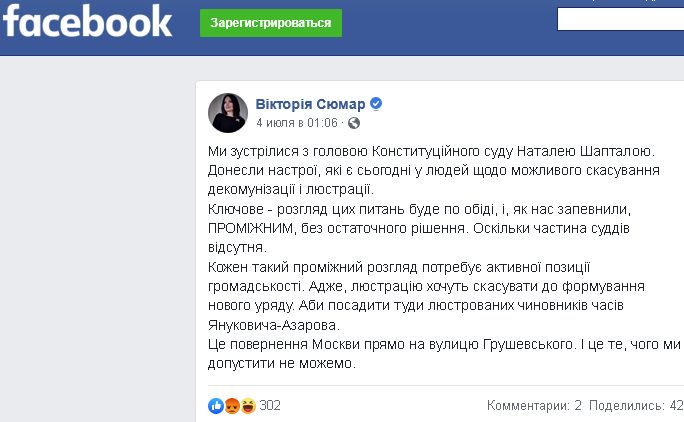This screenshot has height=422, width=684.
Task: Click the Facebook logo
Action: pos(87,21)
